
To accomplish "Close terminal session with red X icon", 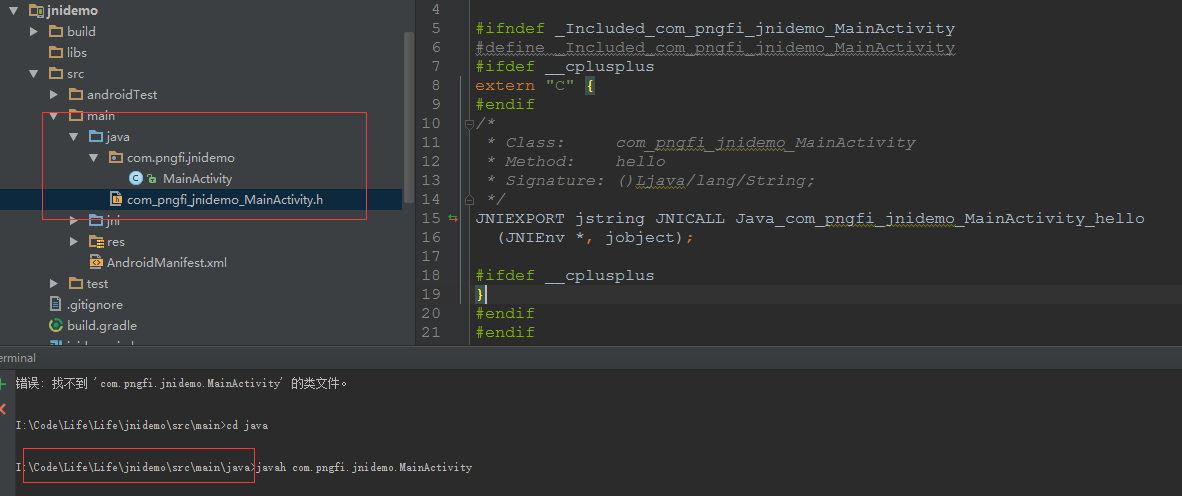I will coord(4,409).
